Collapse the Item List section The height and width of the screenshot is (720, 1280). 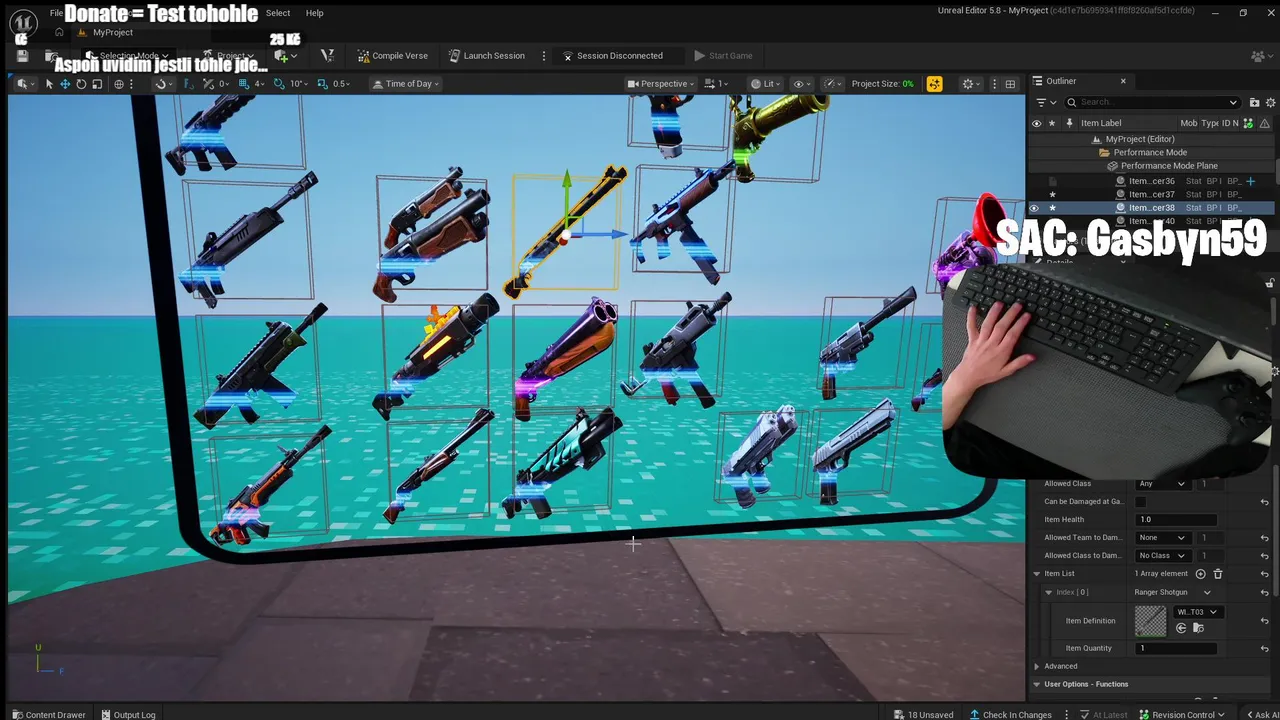[x=1037, y=574]
